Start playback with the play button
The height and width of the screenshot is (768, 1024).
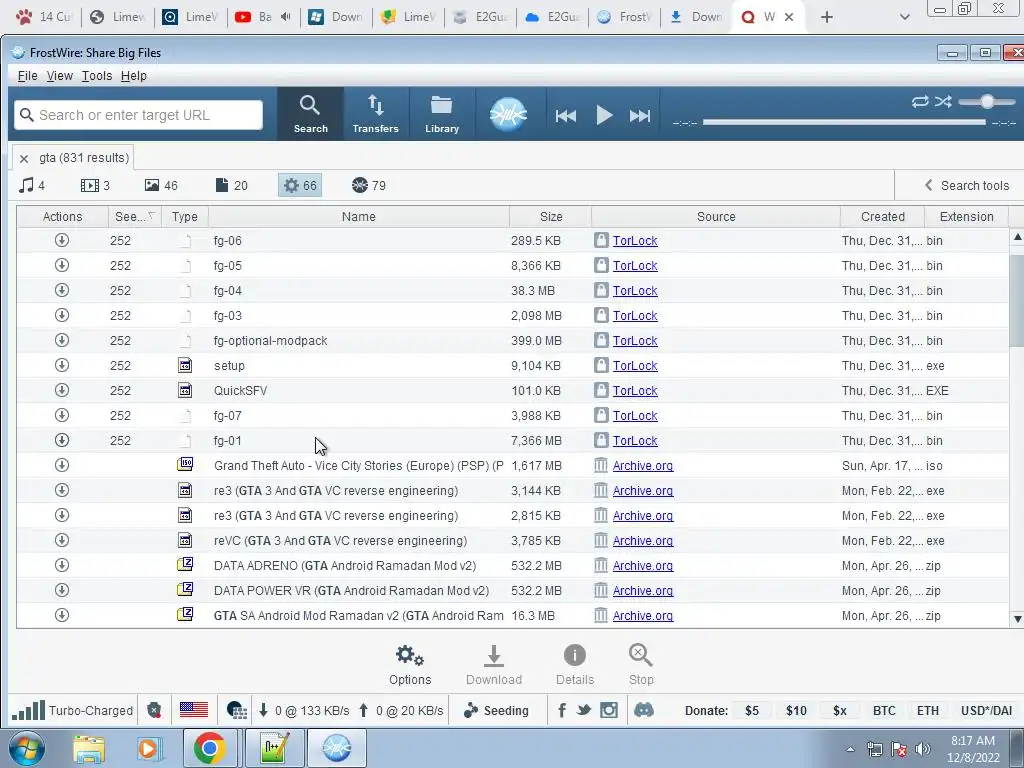[604, 116]
